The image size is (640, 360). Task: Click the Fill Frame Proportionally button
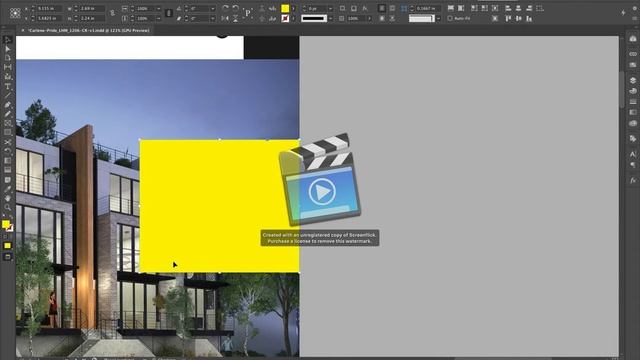451,8
